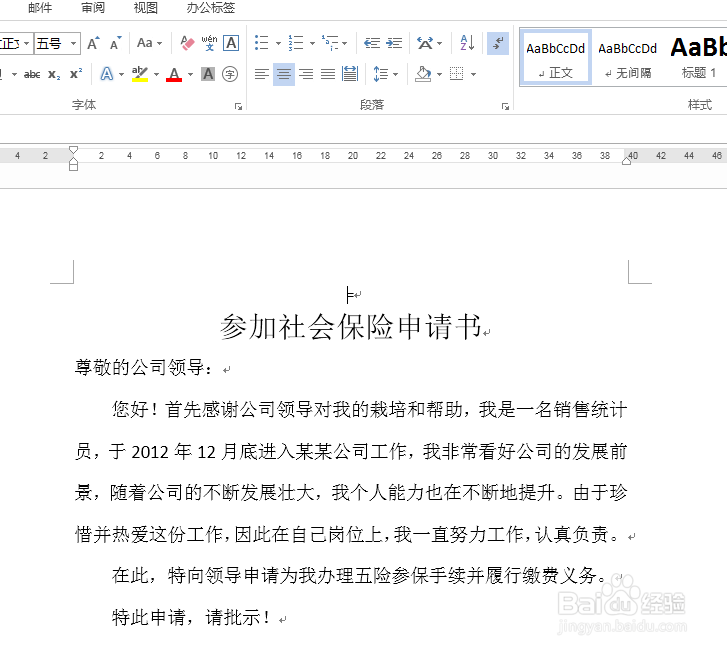The height and width of the screenshot is (651, 727).
Task: Click the Clear Formatting eraser icon
Action: [187, 44]
